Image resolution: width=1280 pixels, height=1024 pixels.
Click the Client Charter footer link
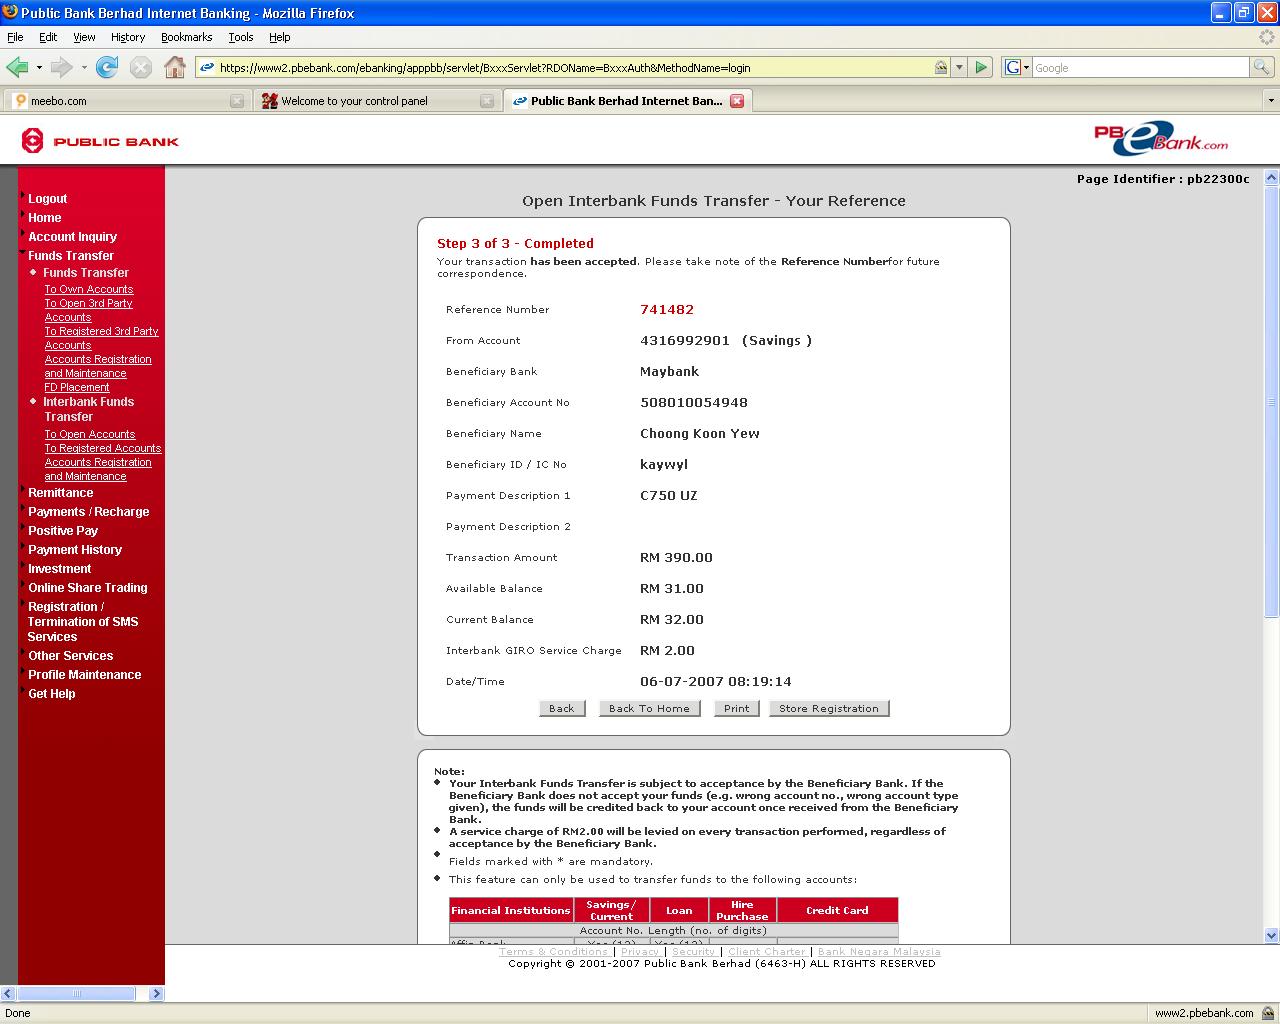pos(766,952)
